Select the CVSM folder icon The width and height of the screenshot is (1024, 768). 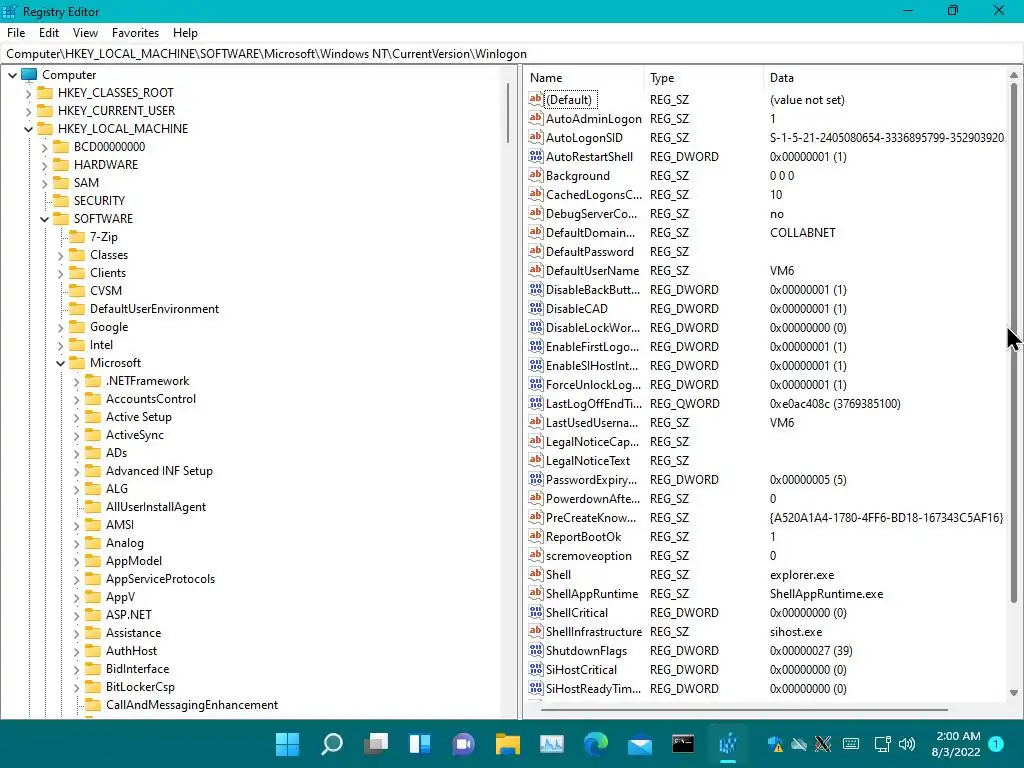coord(77,291)
